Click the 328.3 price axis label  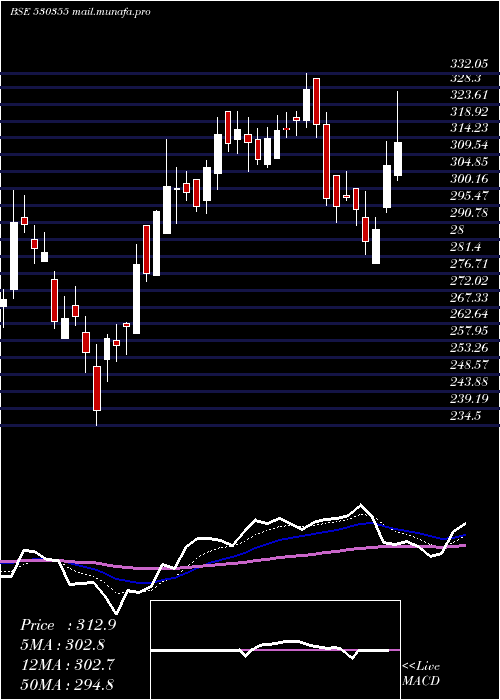coord(466,79)
